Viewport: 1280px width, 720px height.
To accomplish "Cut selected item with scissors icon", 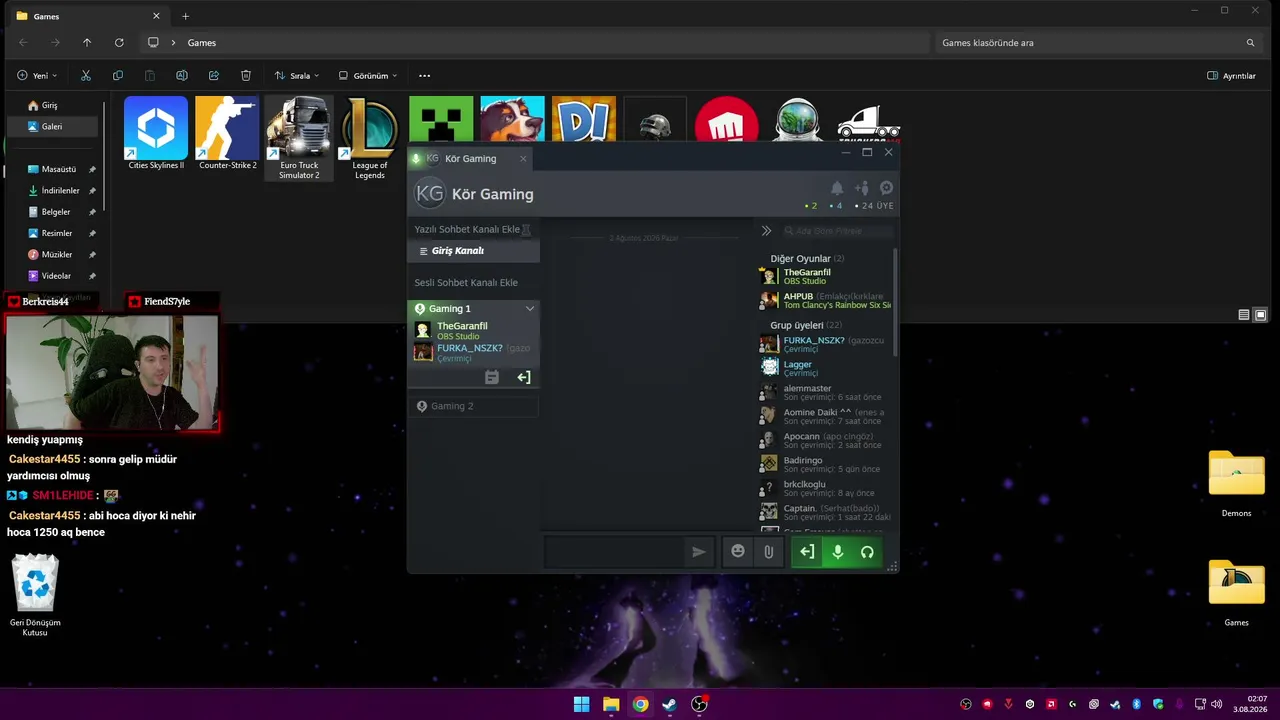I will click(x=86, y=75).
